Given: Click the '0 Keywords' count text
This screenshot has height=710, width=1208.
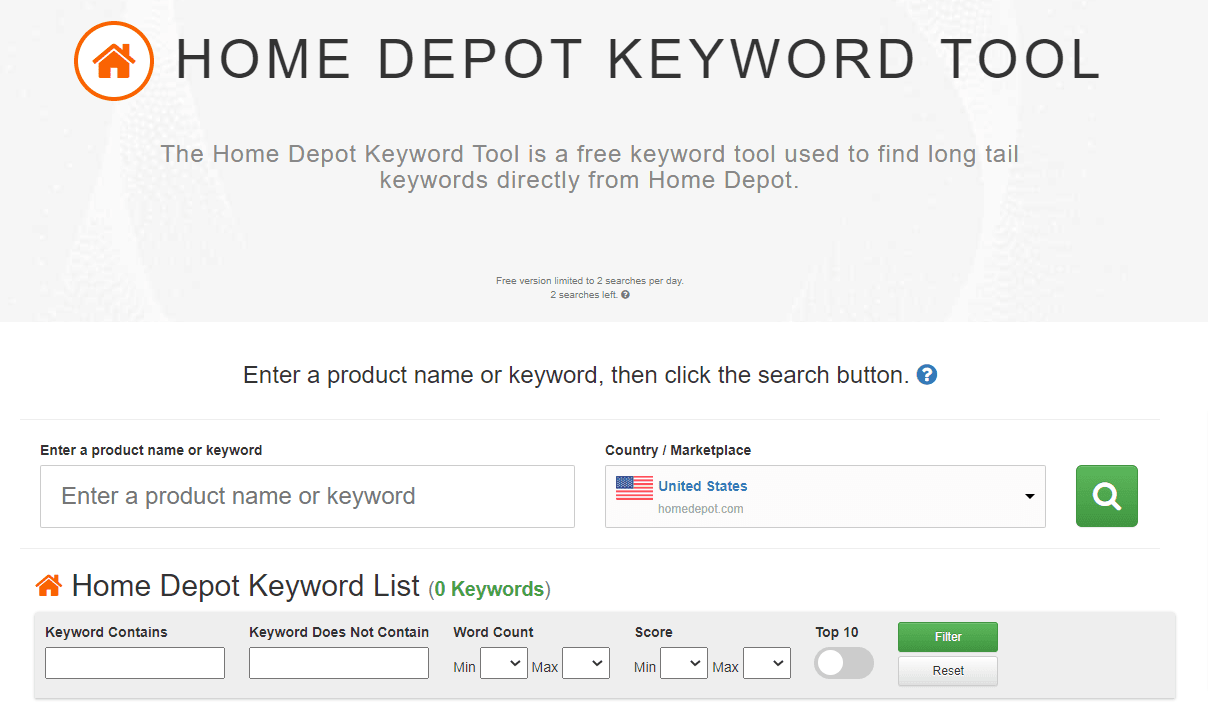Looking at the screenshot, I should [x=489, y=589].
